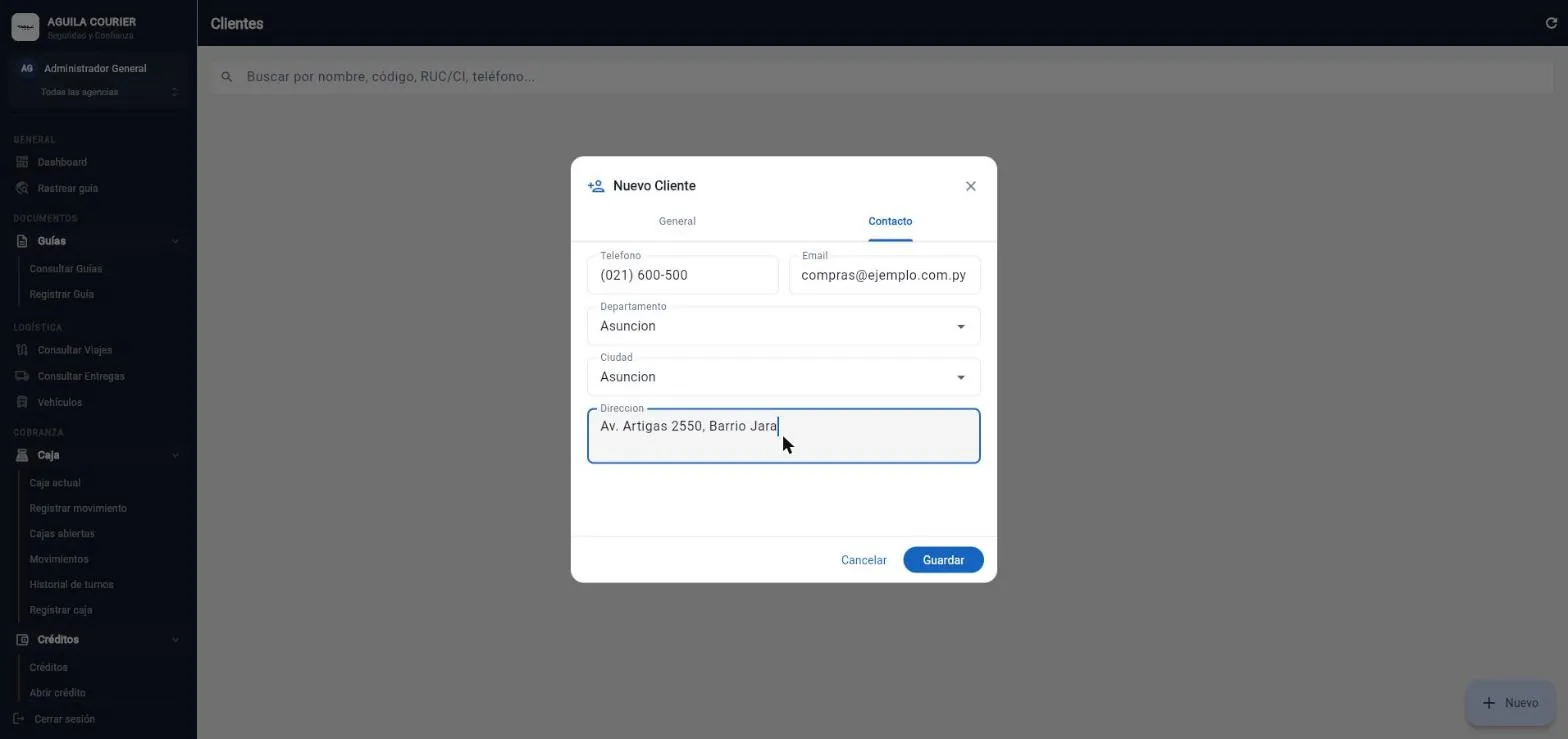Open Registrar movimiento in sidebar
The width and height of the screenshot is (1568, 739).
pos(78,508)
